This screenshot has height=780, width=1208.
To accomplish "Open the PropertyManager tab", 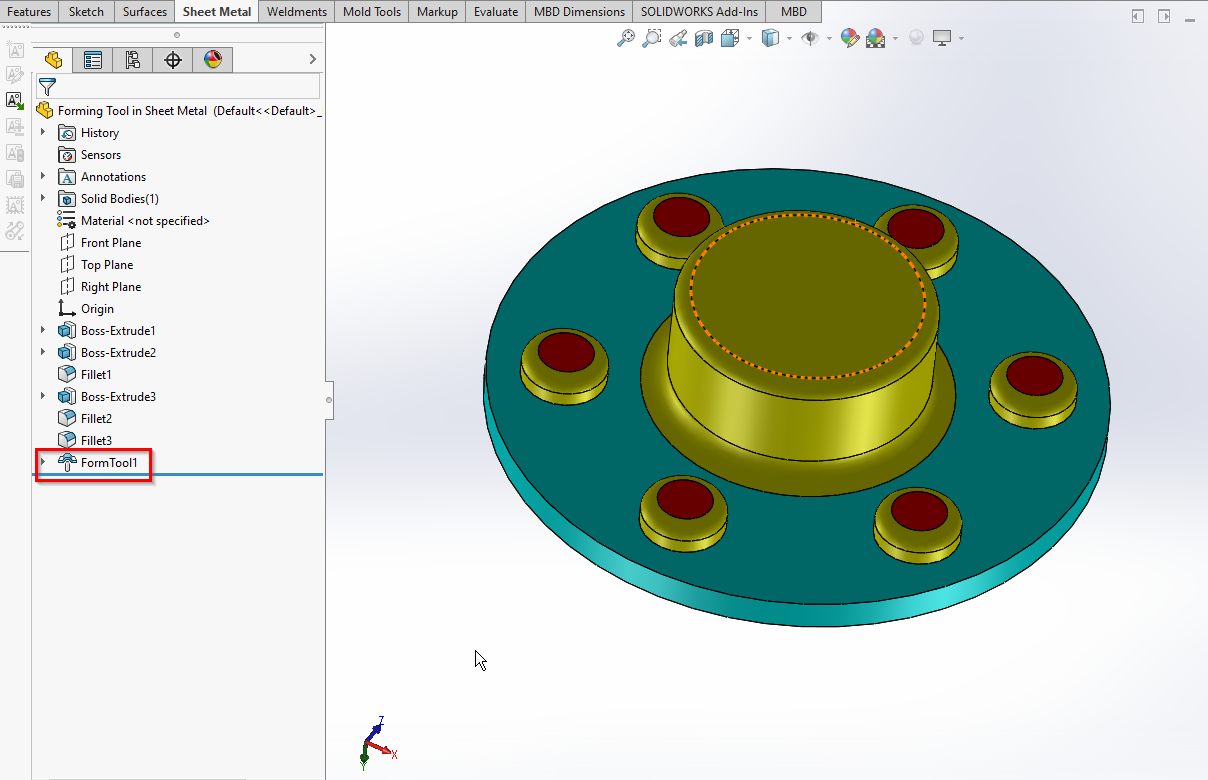I will (x=93, y=60).
